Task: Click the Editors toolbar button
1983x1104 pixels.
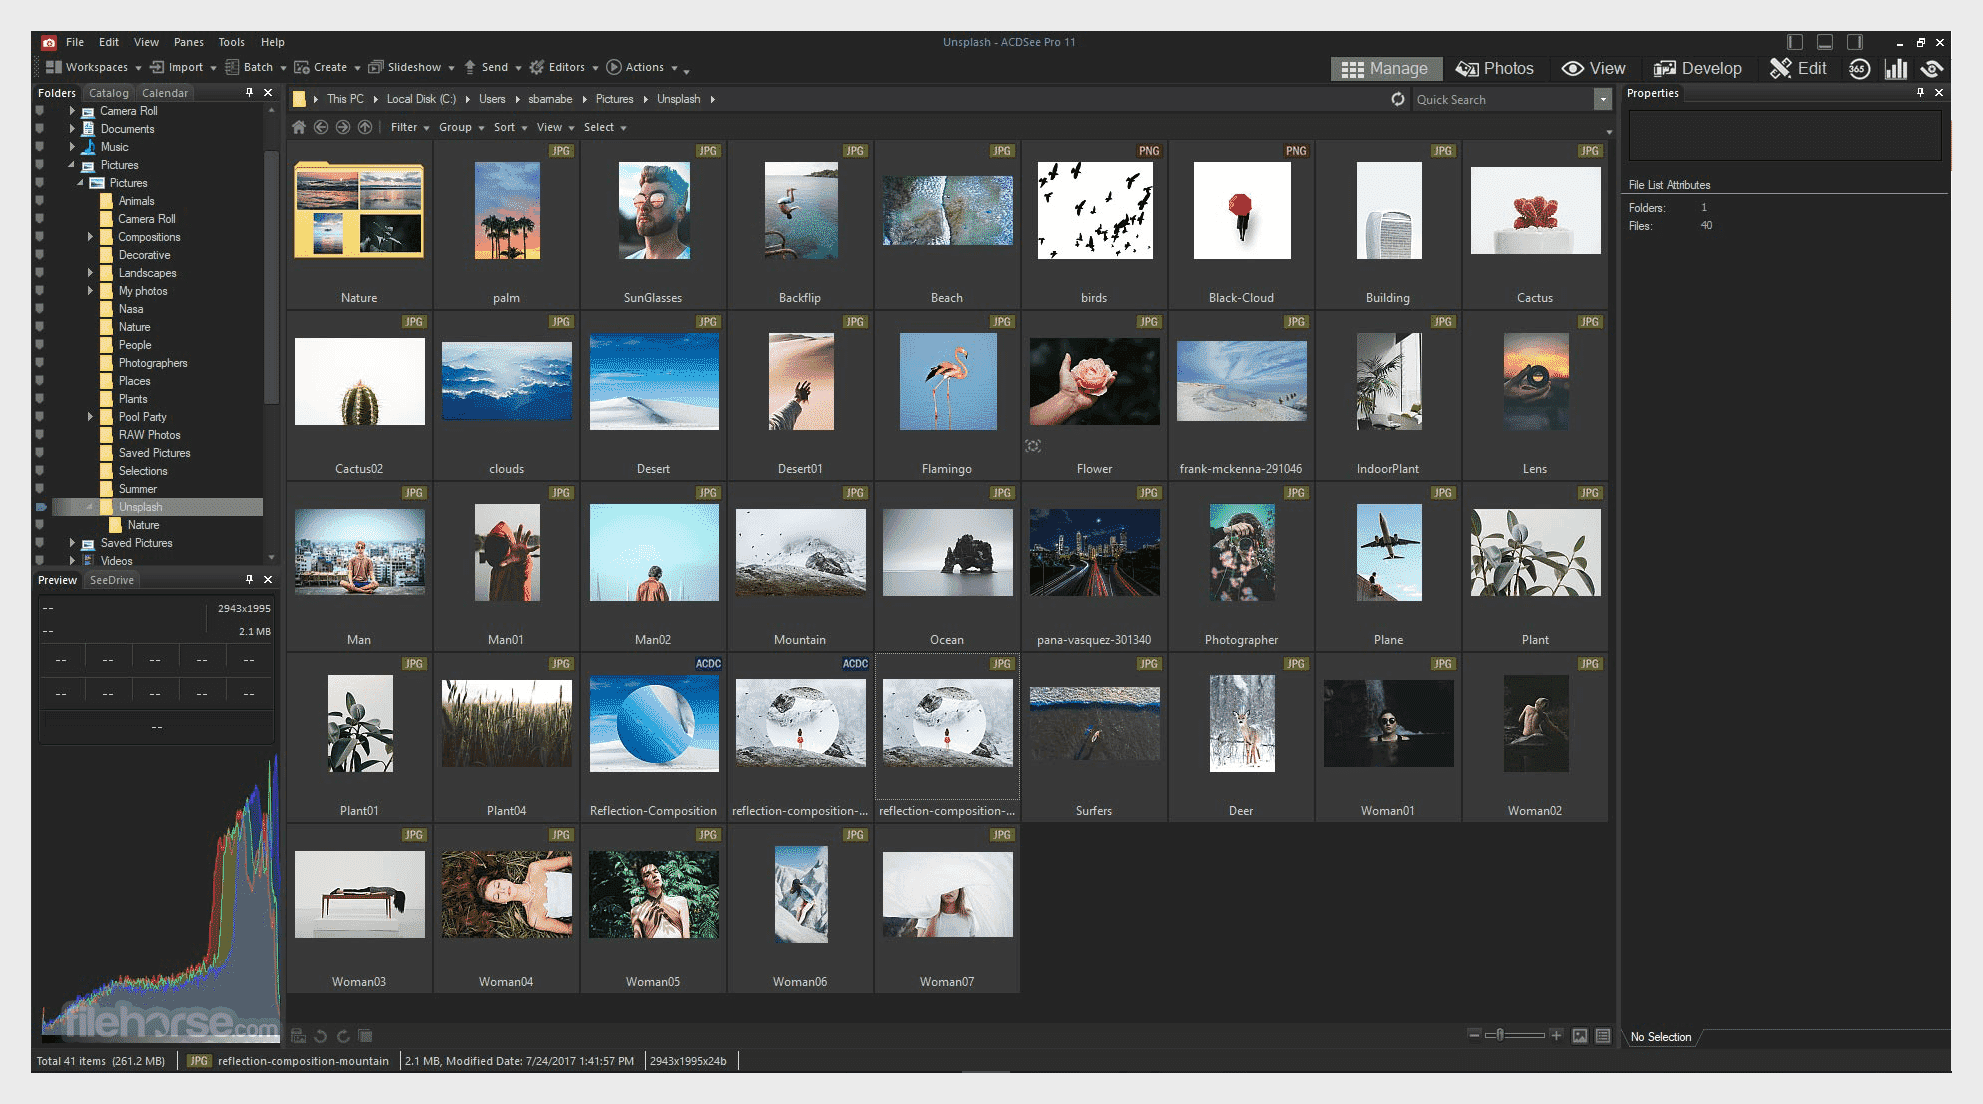Action: pyautogui.click(x=564, y=67)
